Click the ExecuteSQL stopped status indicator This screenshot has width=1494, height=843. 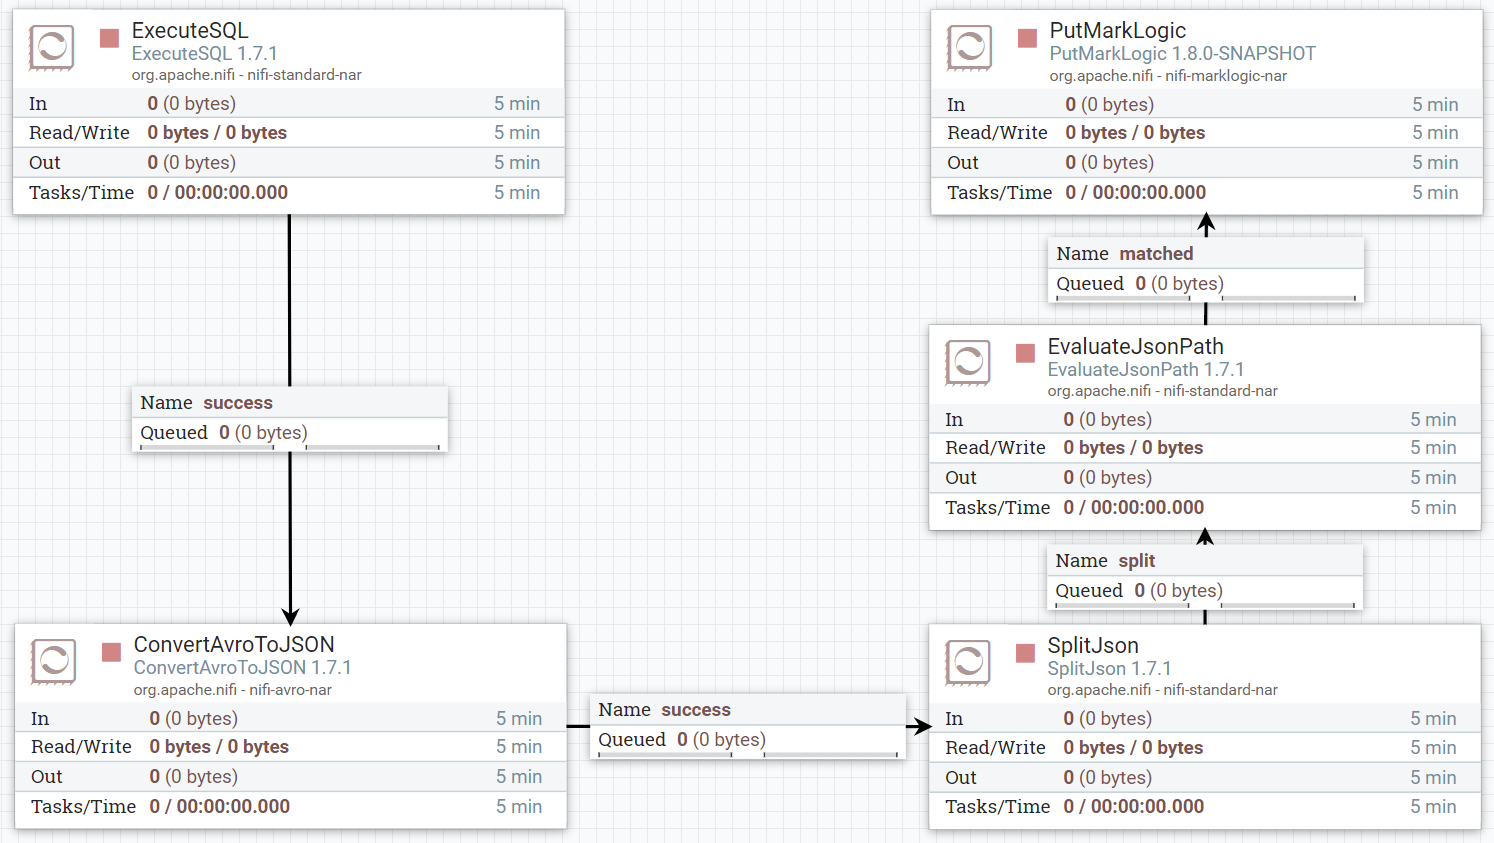coord(110,38)
